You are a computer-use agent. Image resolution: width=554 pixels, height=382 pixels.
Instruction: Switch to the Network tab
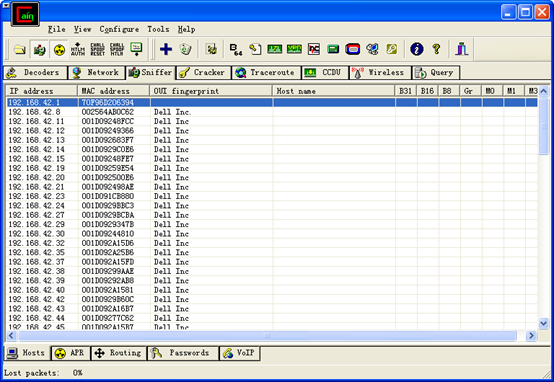(96, 73)
